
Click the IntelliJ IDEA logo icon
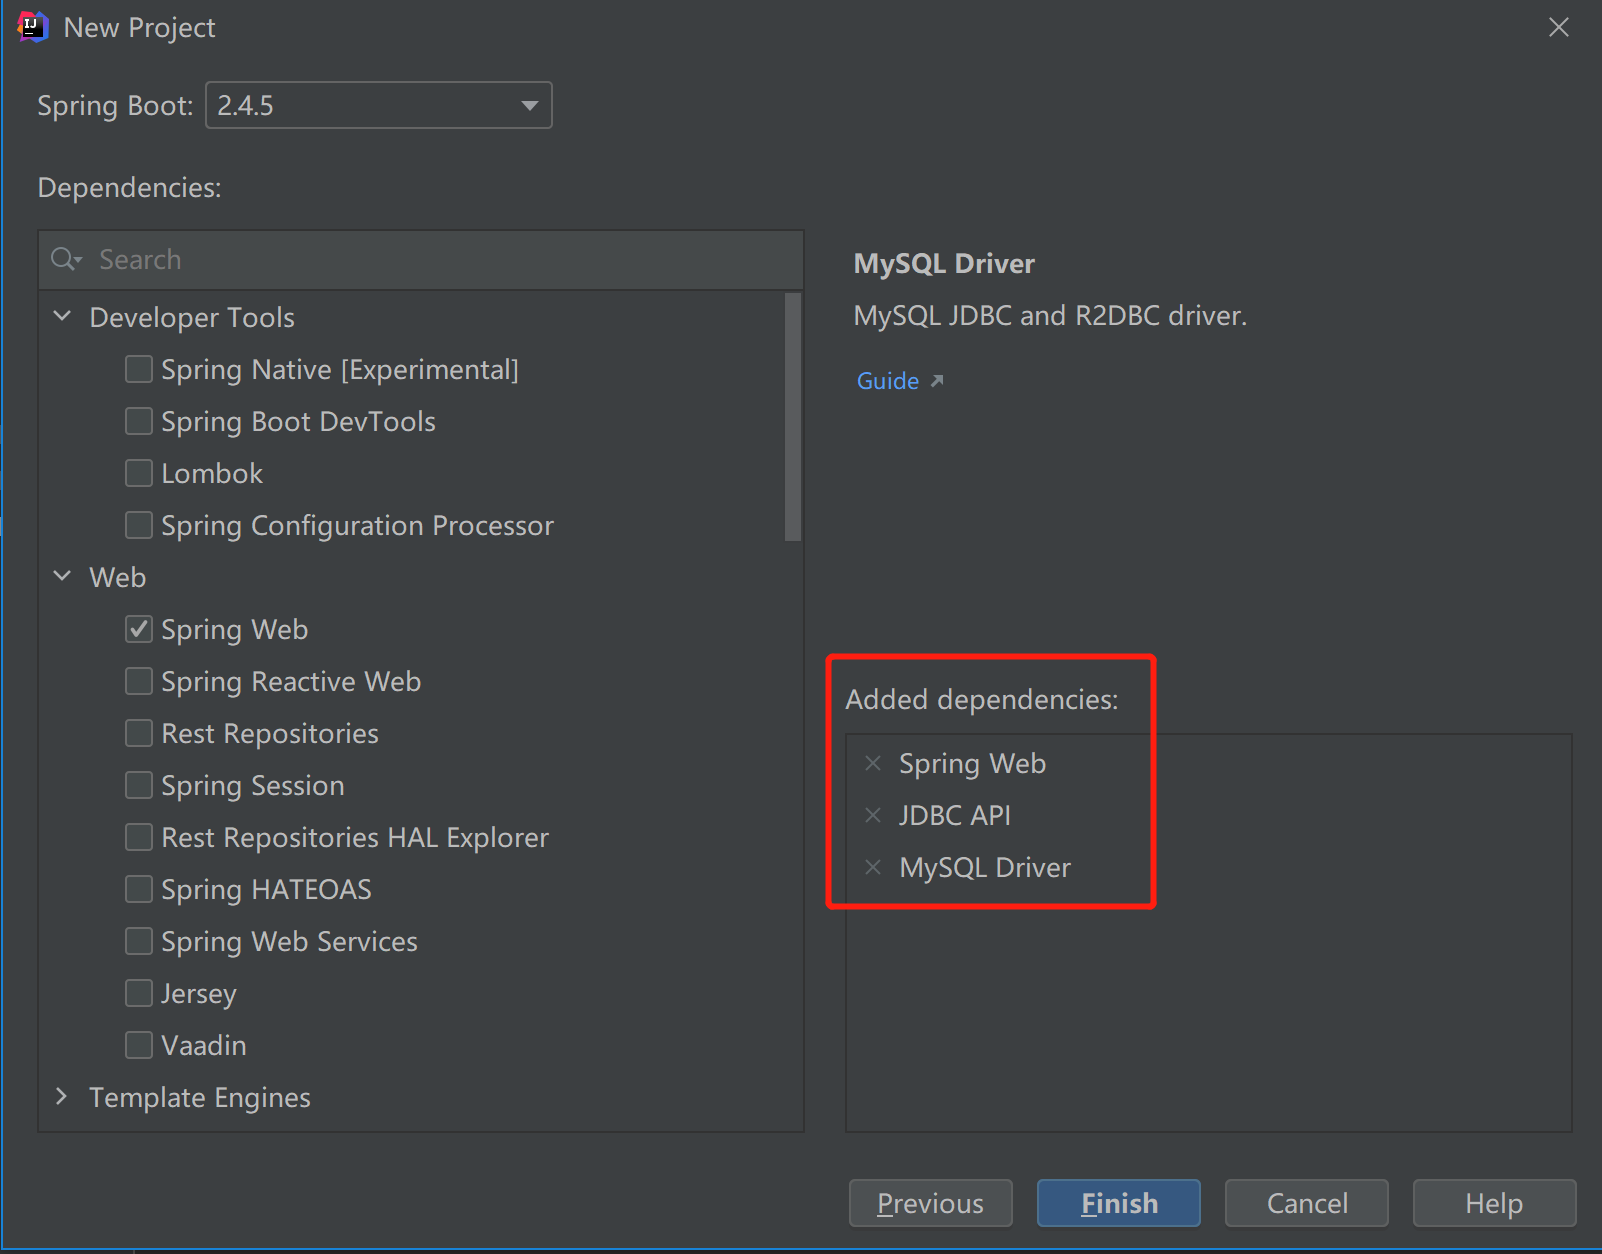(33, 27)
